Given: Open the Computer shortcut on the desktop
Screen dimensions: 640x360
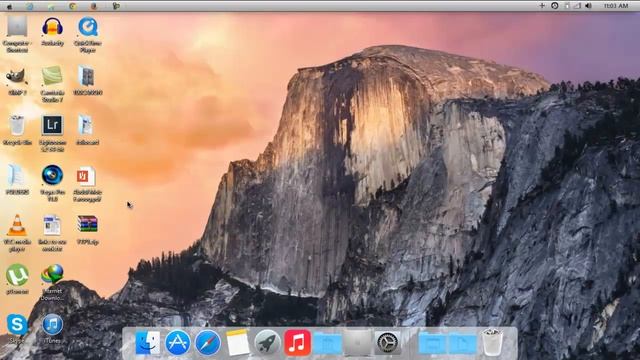Looking at the screenshot, I should tap(17, 28).
